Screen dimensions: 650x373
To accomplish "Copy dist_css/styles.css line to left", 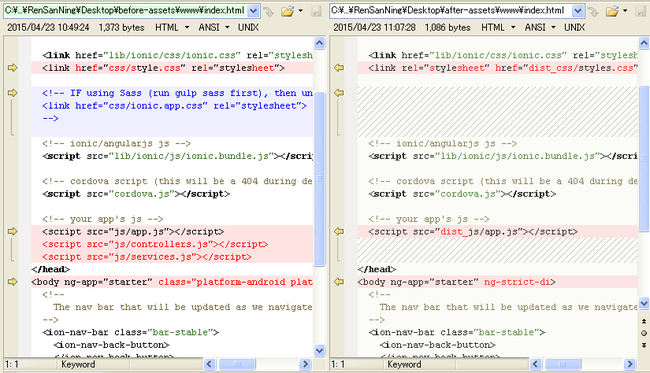I will (x=339, y=68).
